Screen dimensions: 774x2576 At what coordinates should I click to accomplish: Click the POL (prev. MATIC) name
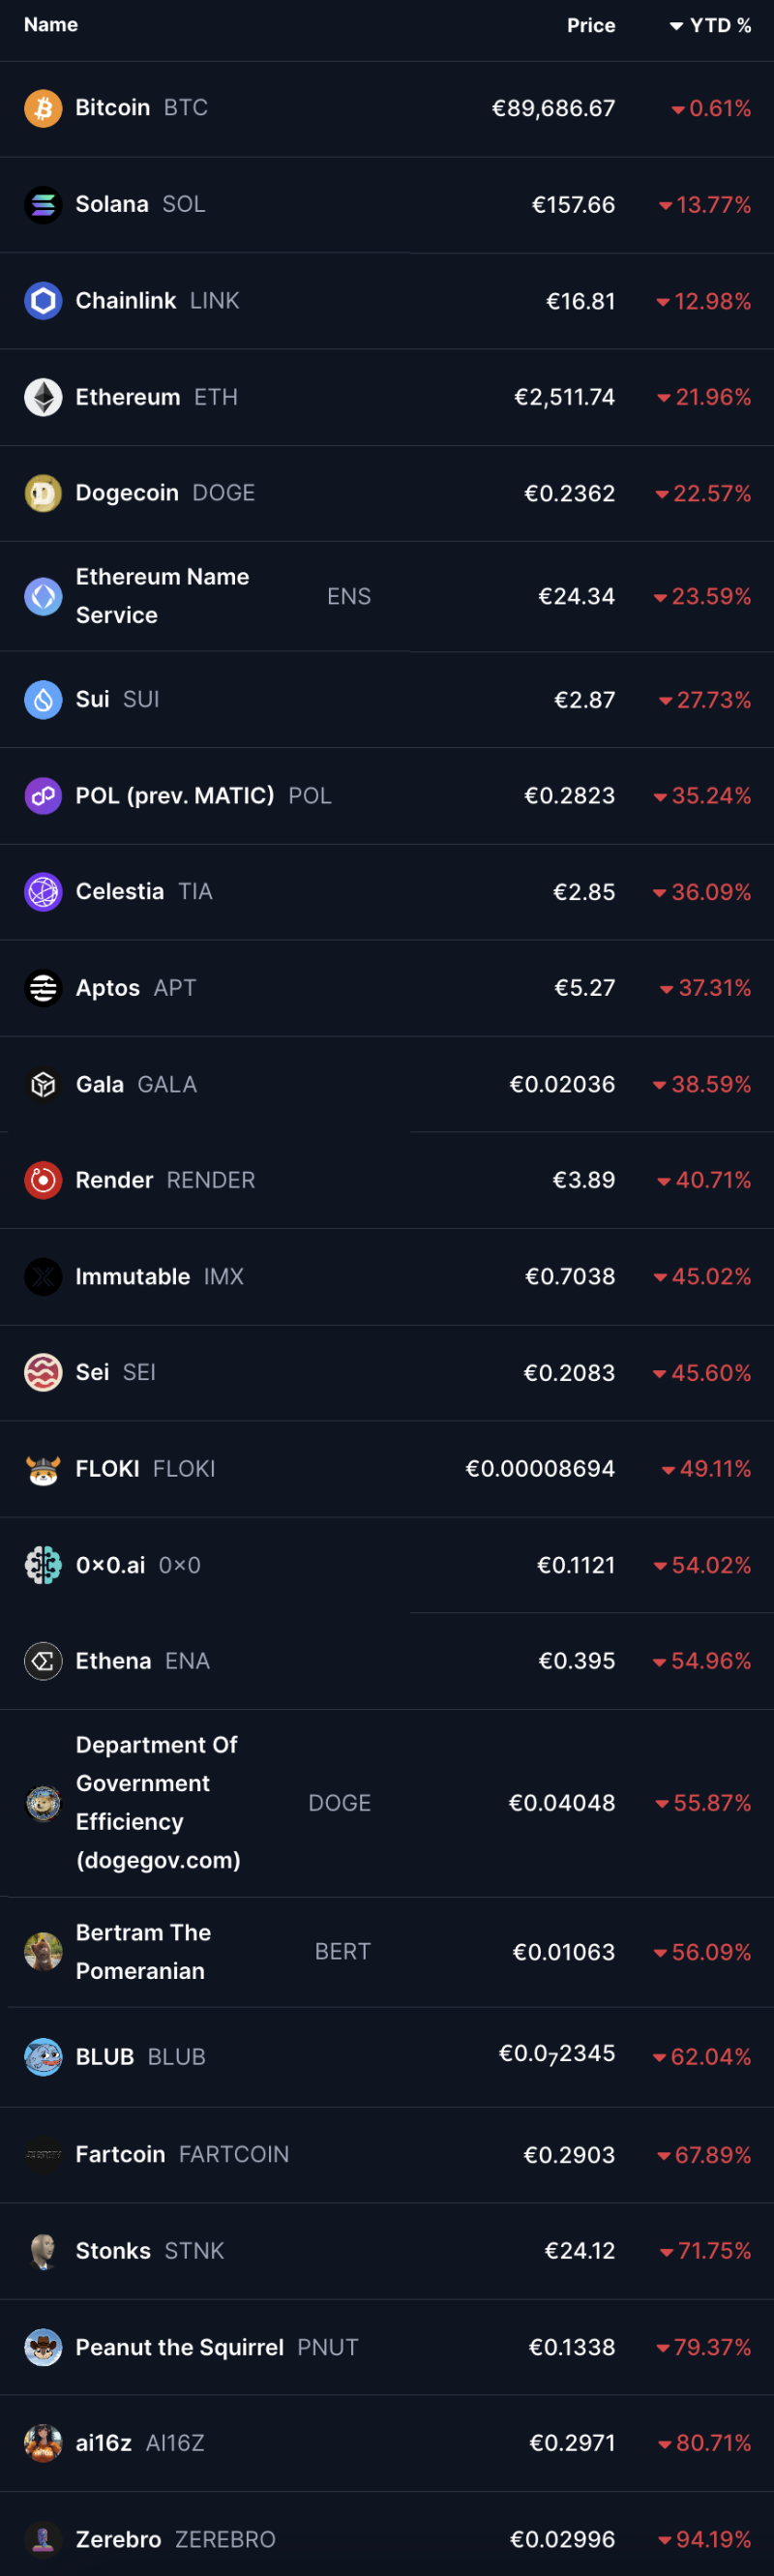(175, 795)
